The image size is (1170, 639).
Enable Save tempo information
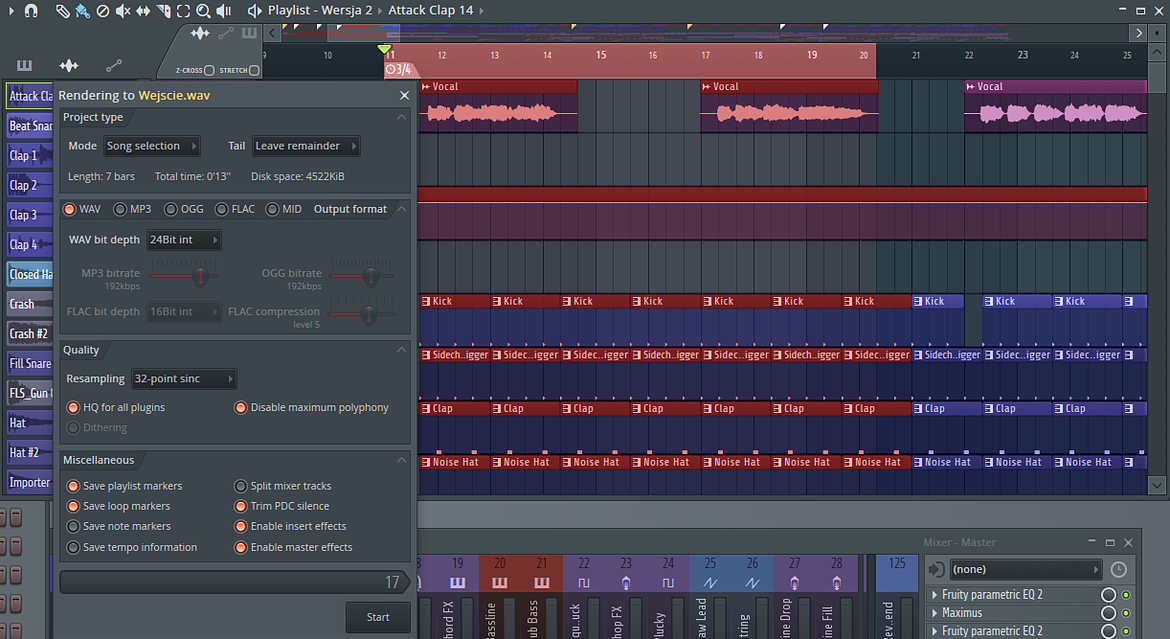[73, 547]
